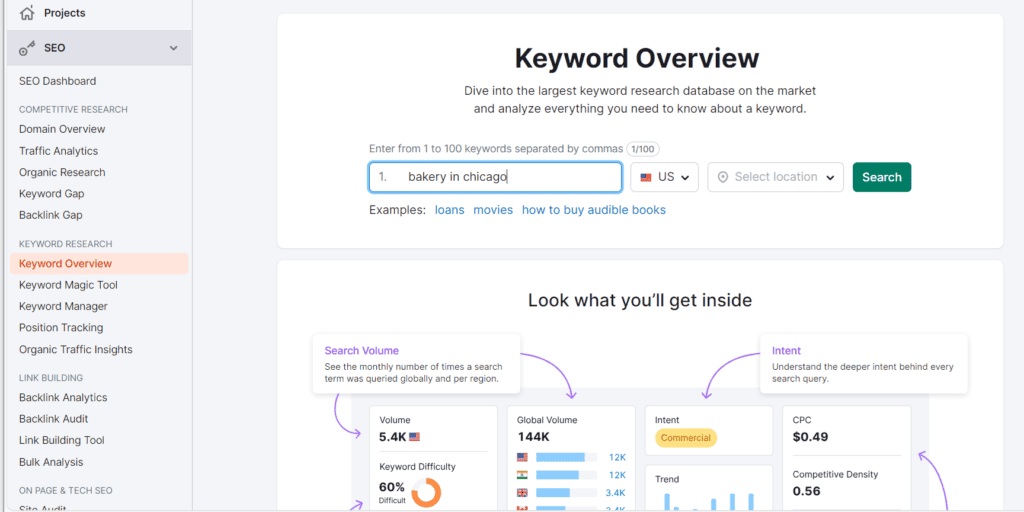This screenshot has width=1024, height=512.
Task: Click the COMPETITIVE RESEARCH section label
Action: [x=73, y=109]
